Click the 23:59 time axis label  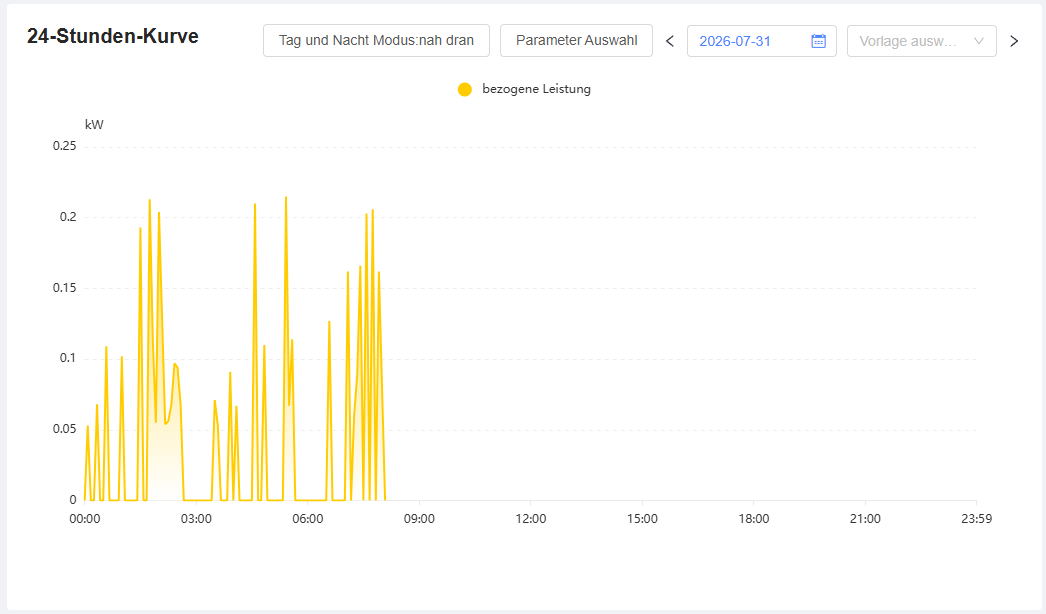[x=976, y=519]
